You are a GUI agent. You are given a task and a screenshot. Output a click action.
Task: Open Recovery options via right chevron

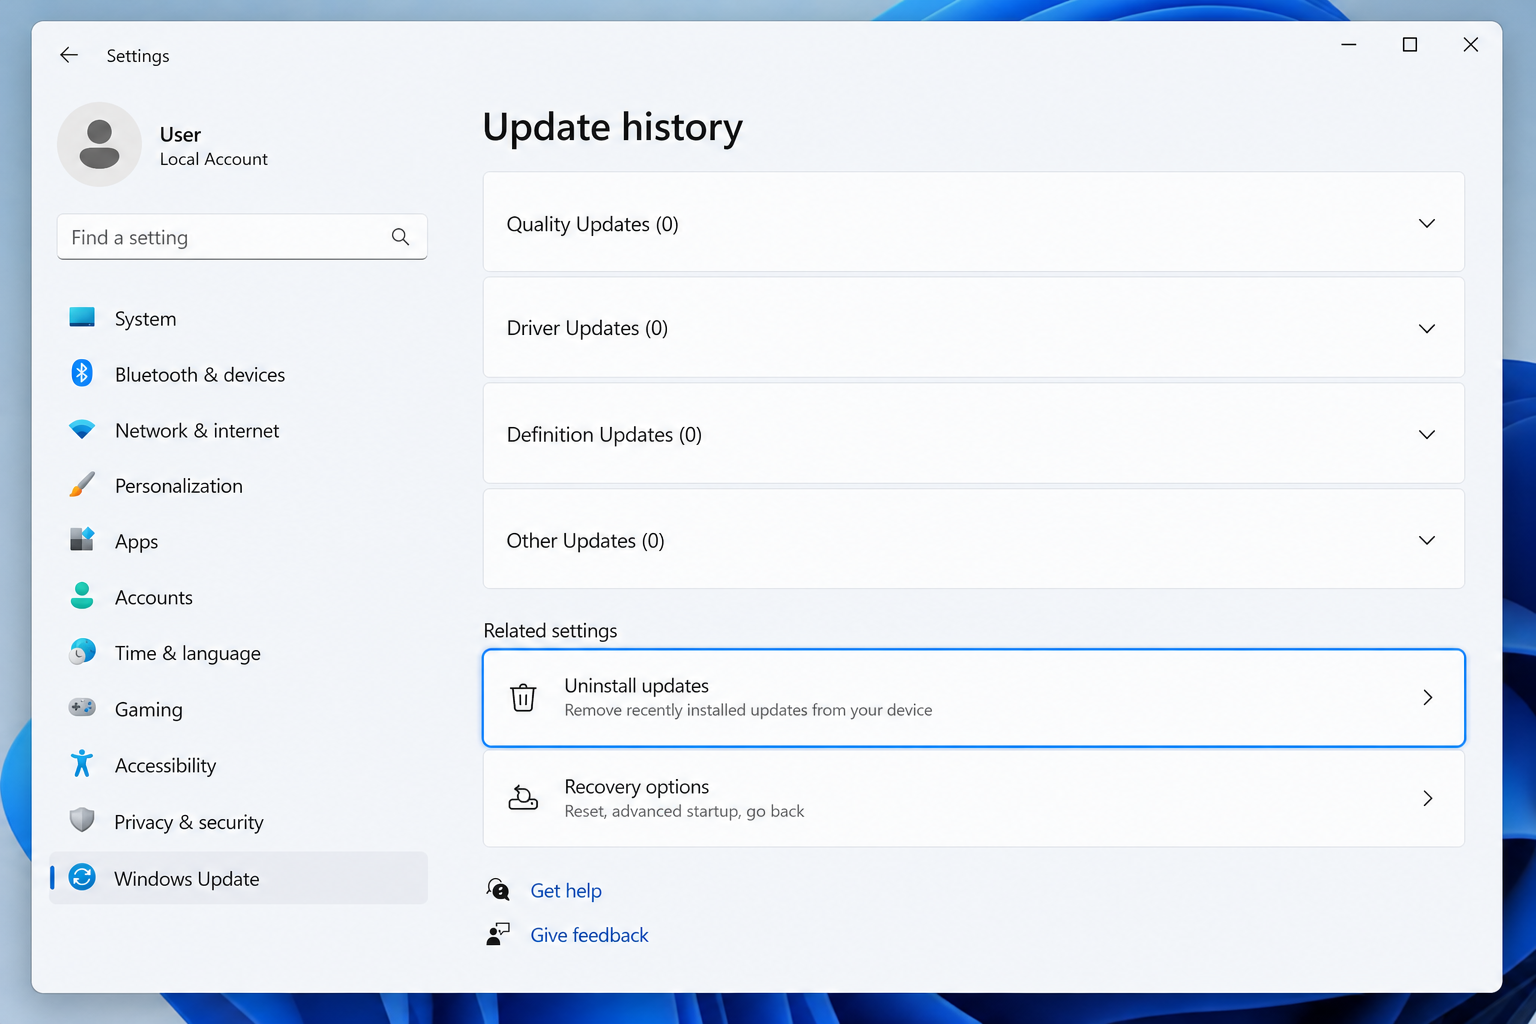(1428, 798)
